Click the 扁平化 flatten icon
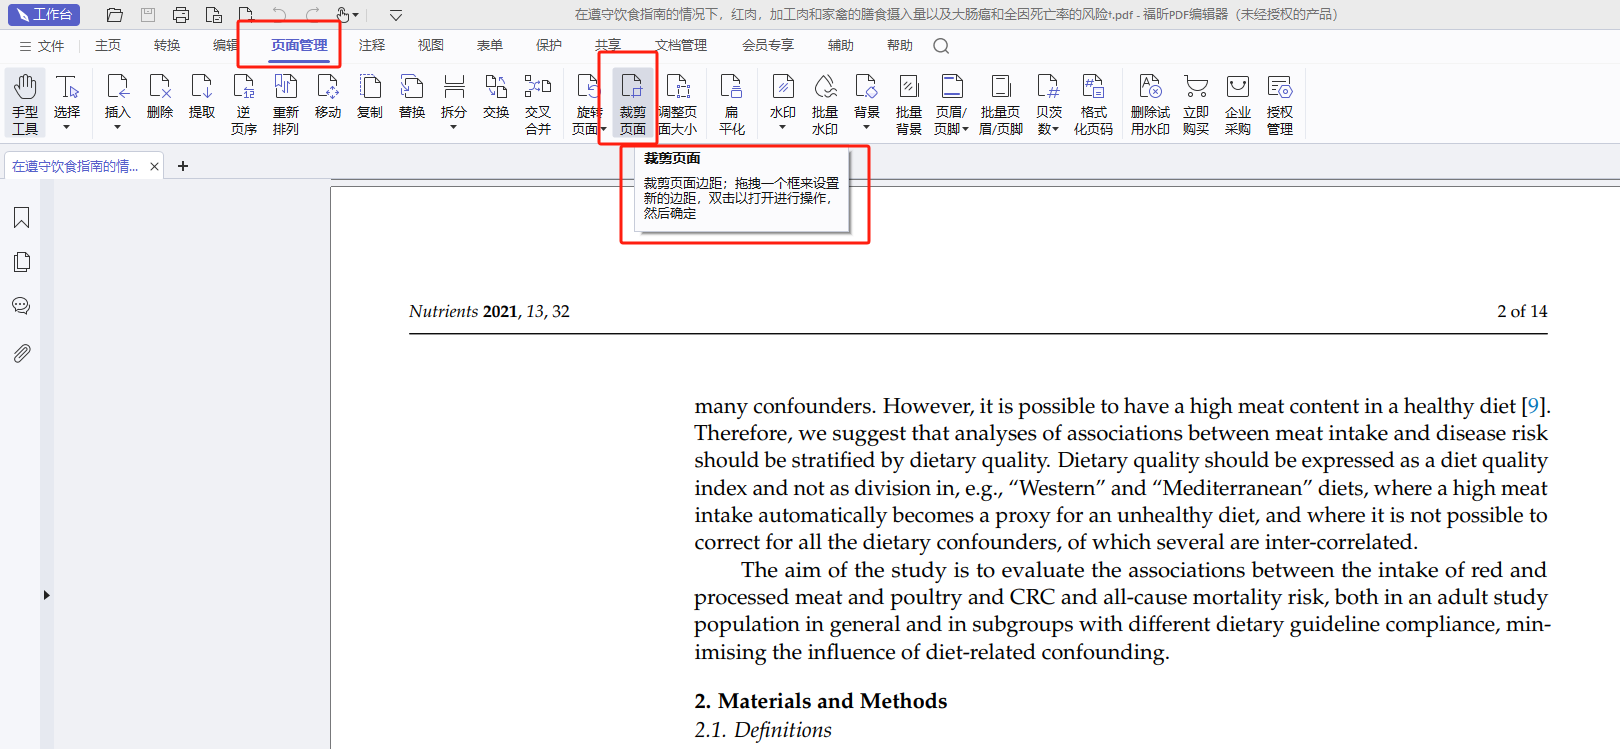Screen dimensions: 1620x749 [x=732, y=103]
